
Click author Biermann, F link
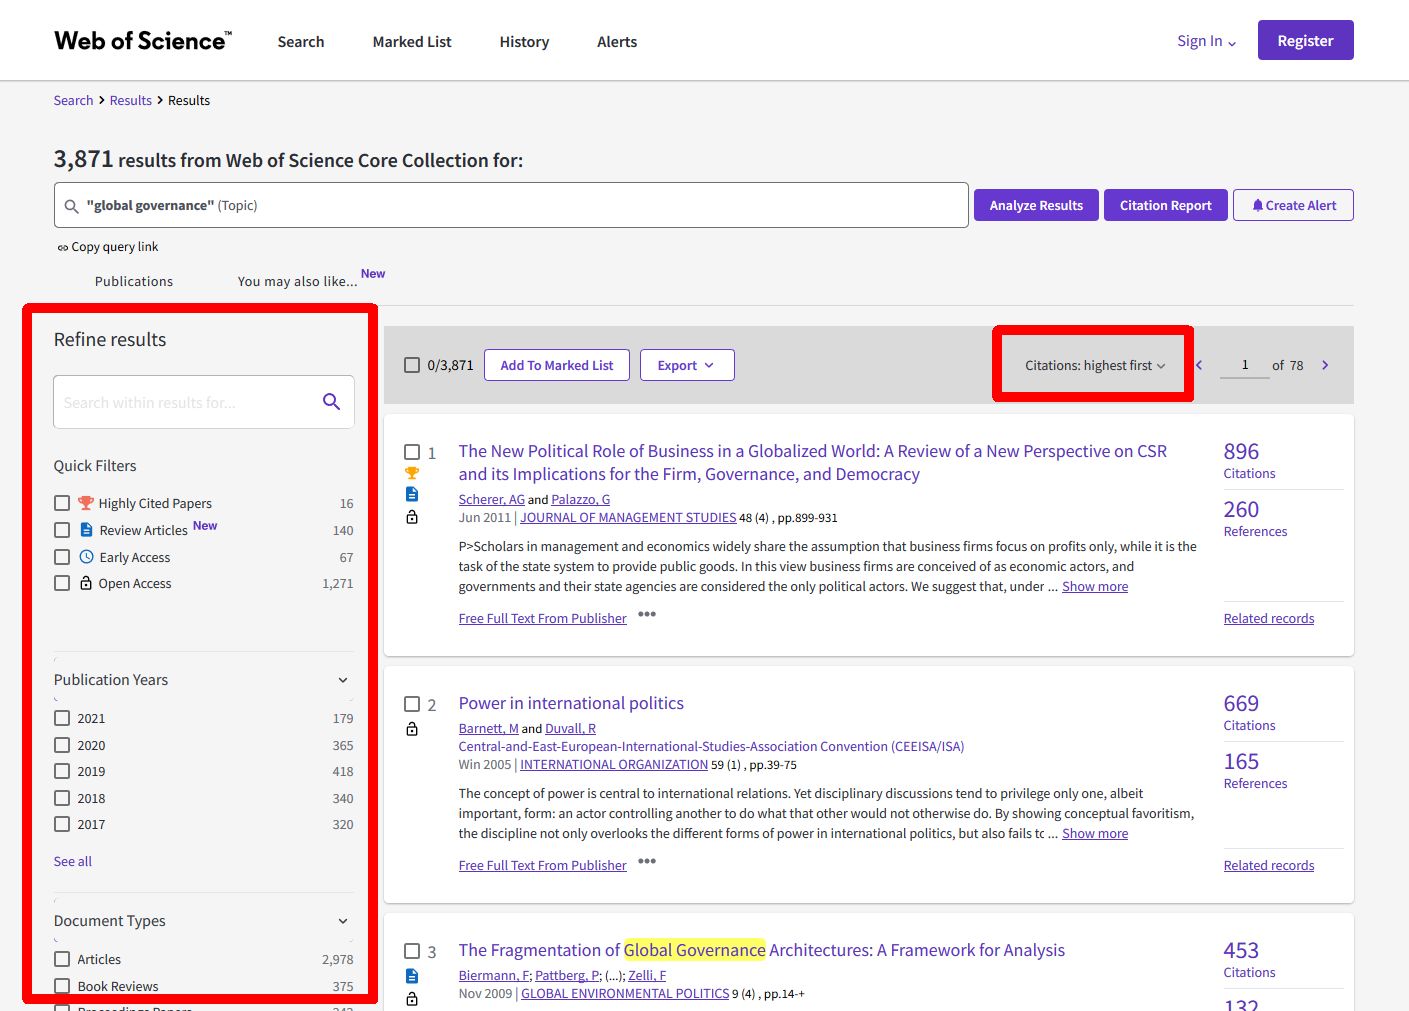[494, 976]
